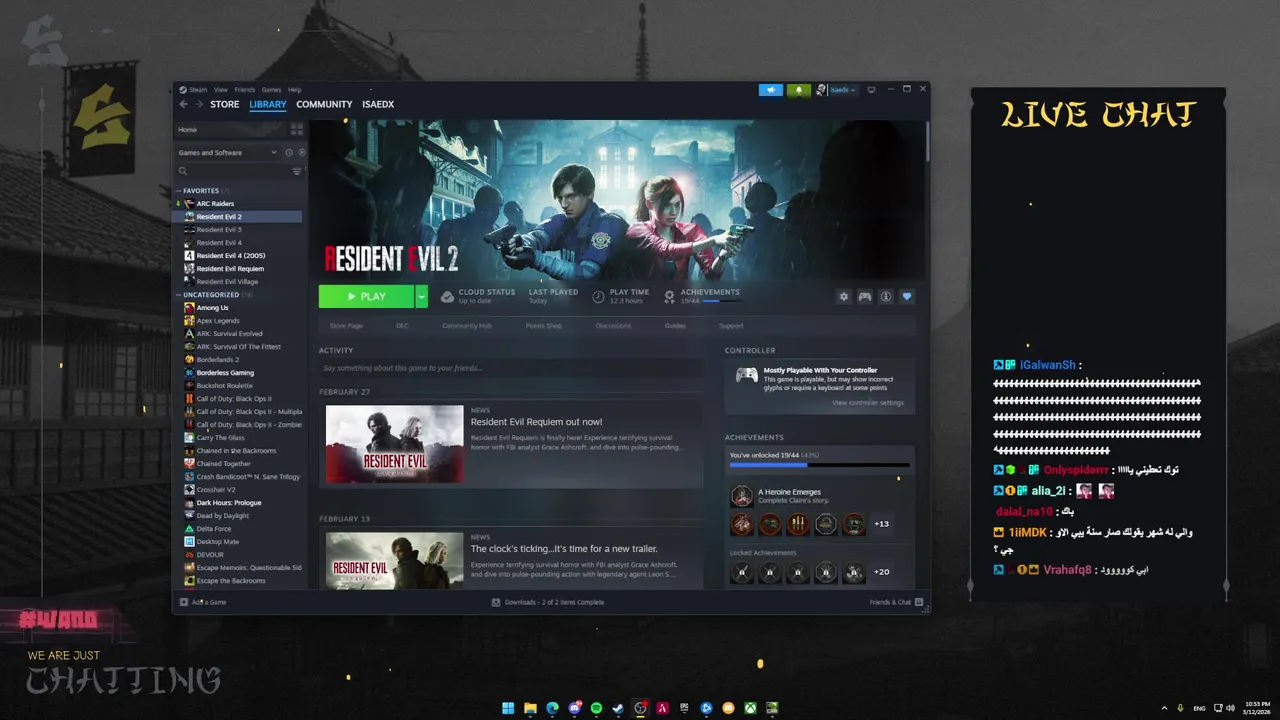1280x720 pixels.
Task: Click the A Heroine Emerges achievement icon
Action: click(x=742, y=496)
